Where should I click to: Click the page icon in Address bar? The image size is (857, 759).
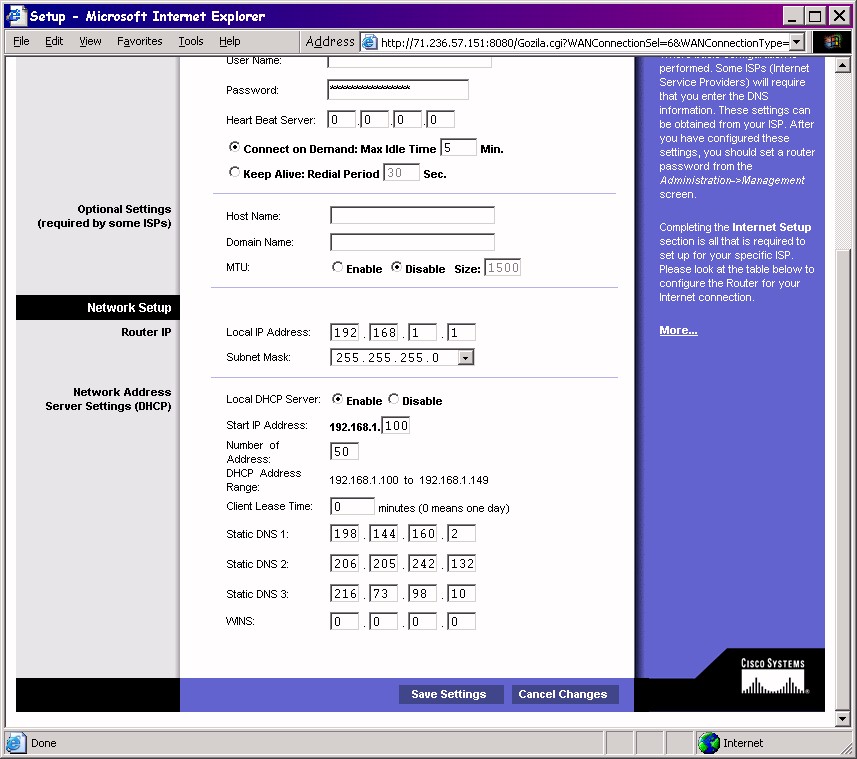click(x=370, y=42)
